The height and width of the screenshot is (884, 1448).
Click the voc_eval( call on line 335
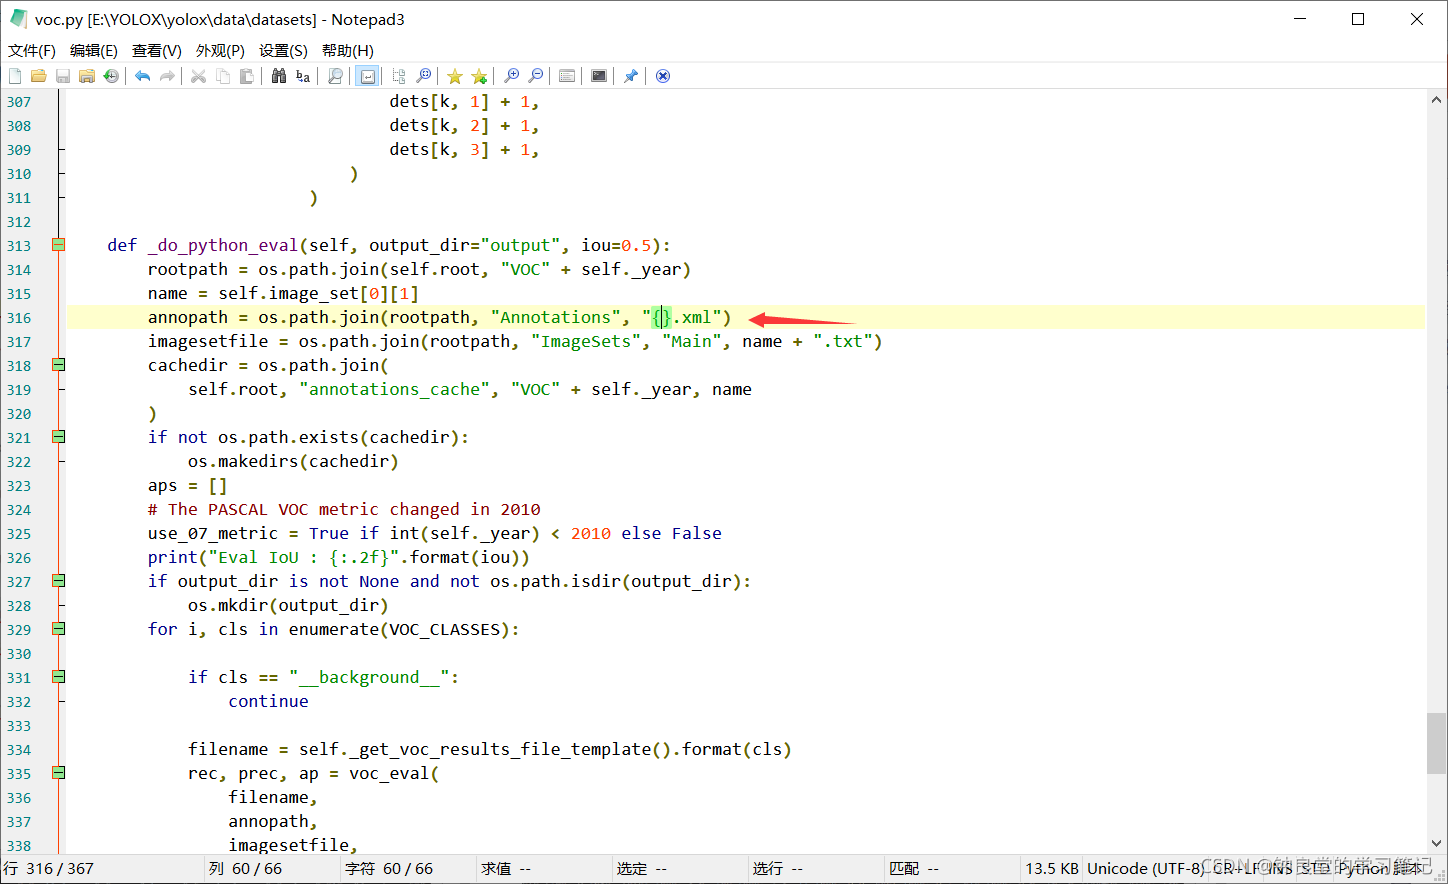tap(394, 773)
